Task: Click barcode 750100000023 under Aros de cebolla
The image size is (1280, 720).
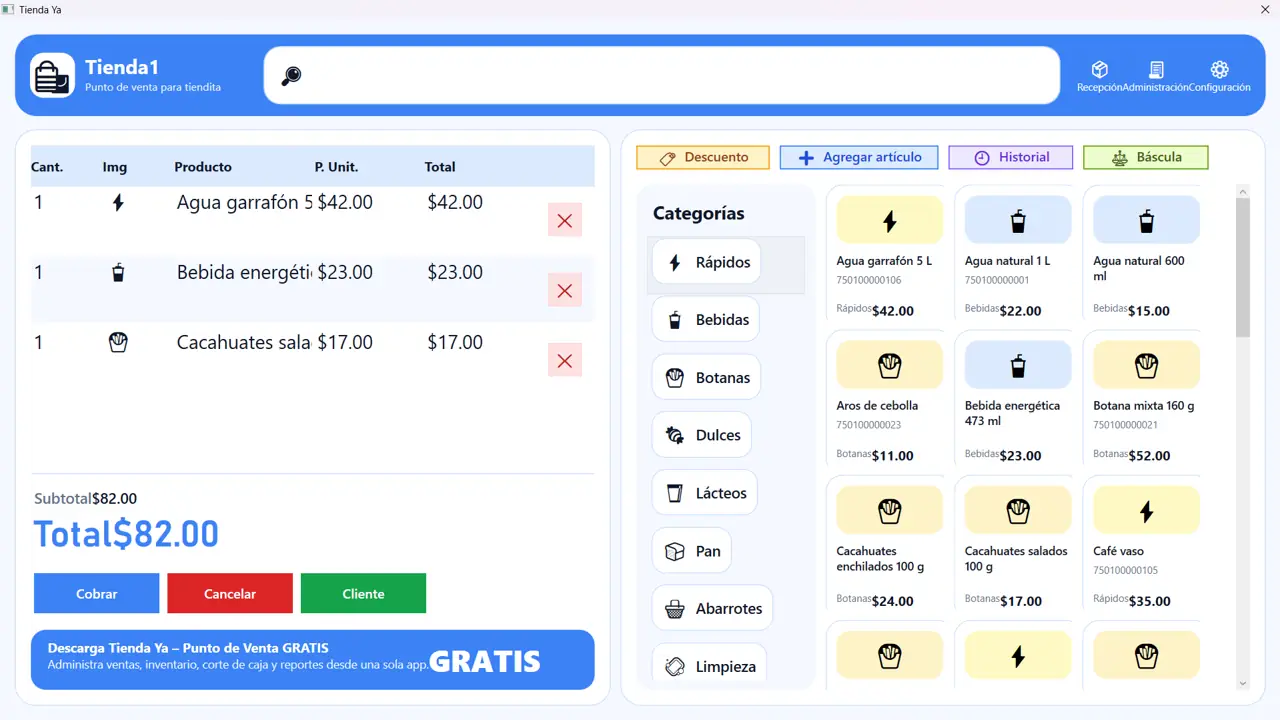Action: 869,425
